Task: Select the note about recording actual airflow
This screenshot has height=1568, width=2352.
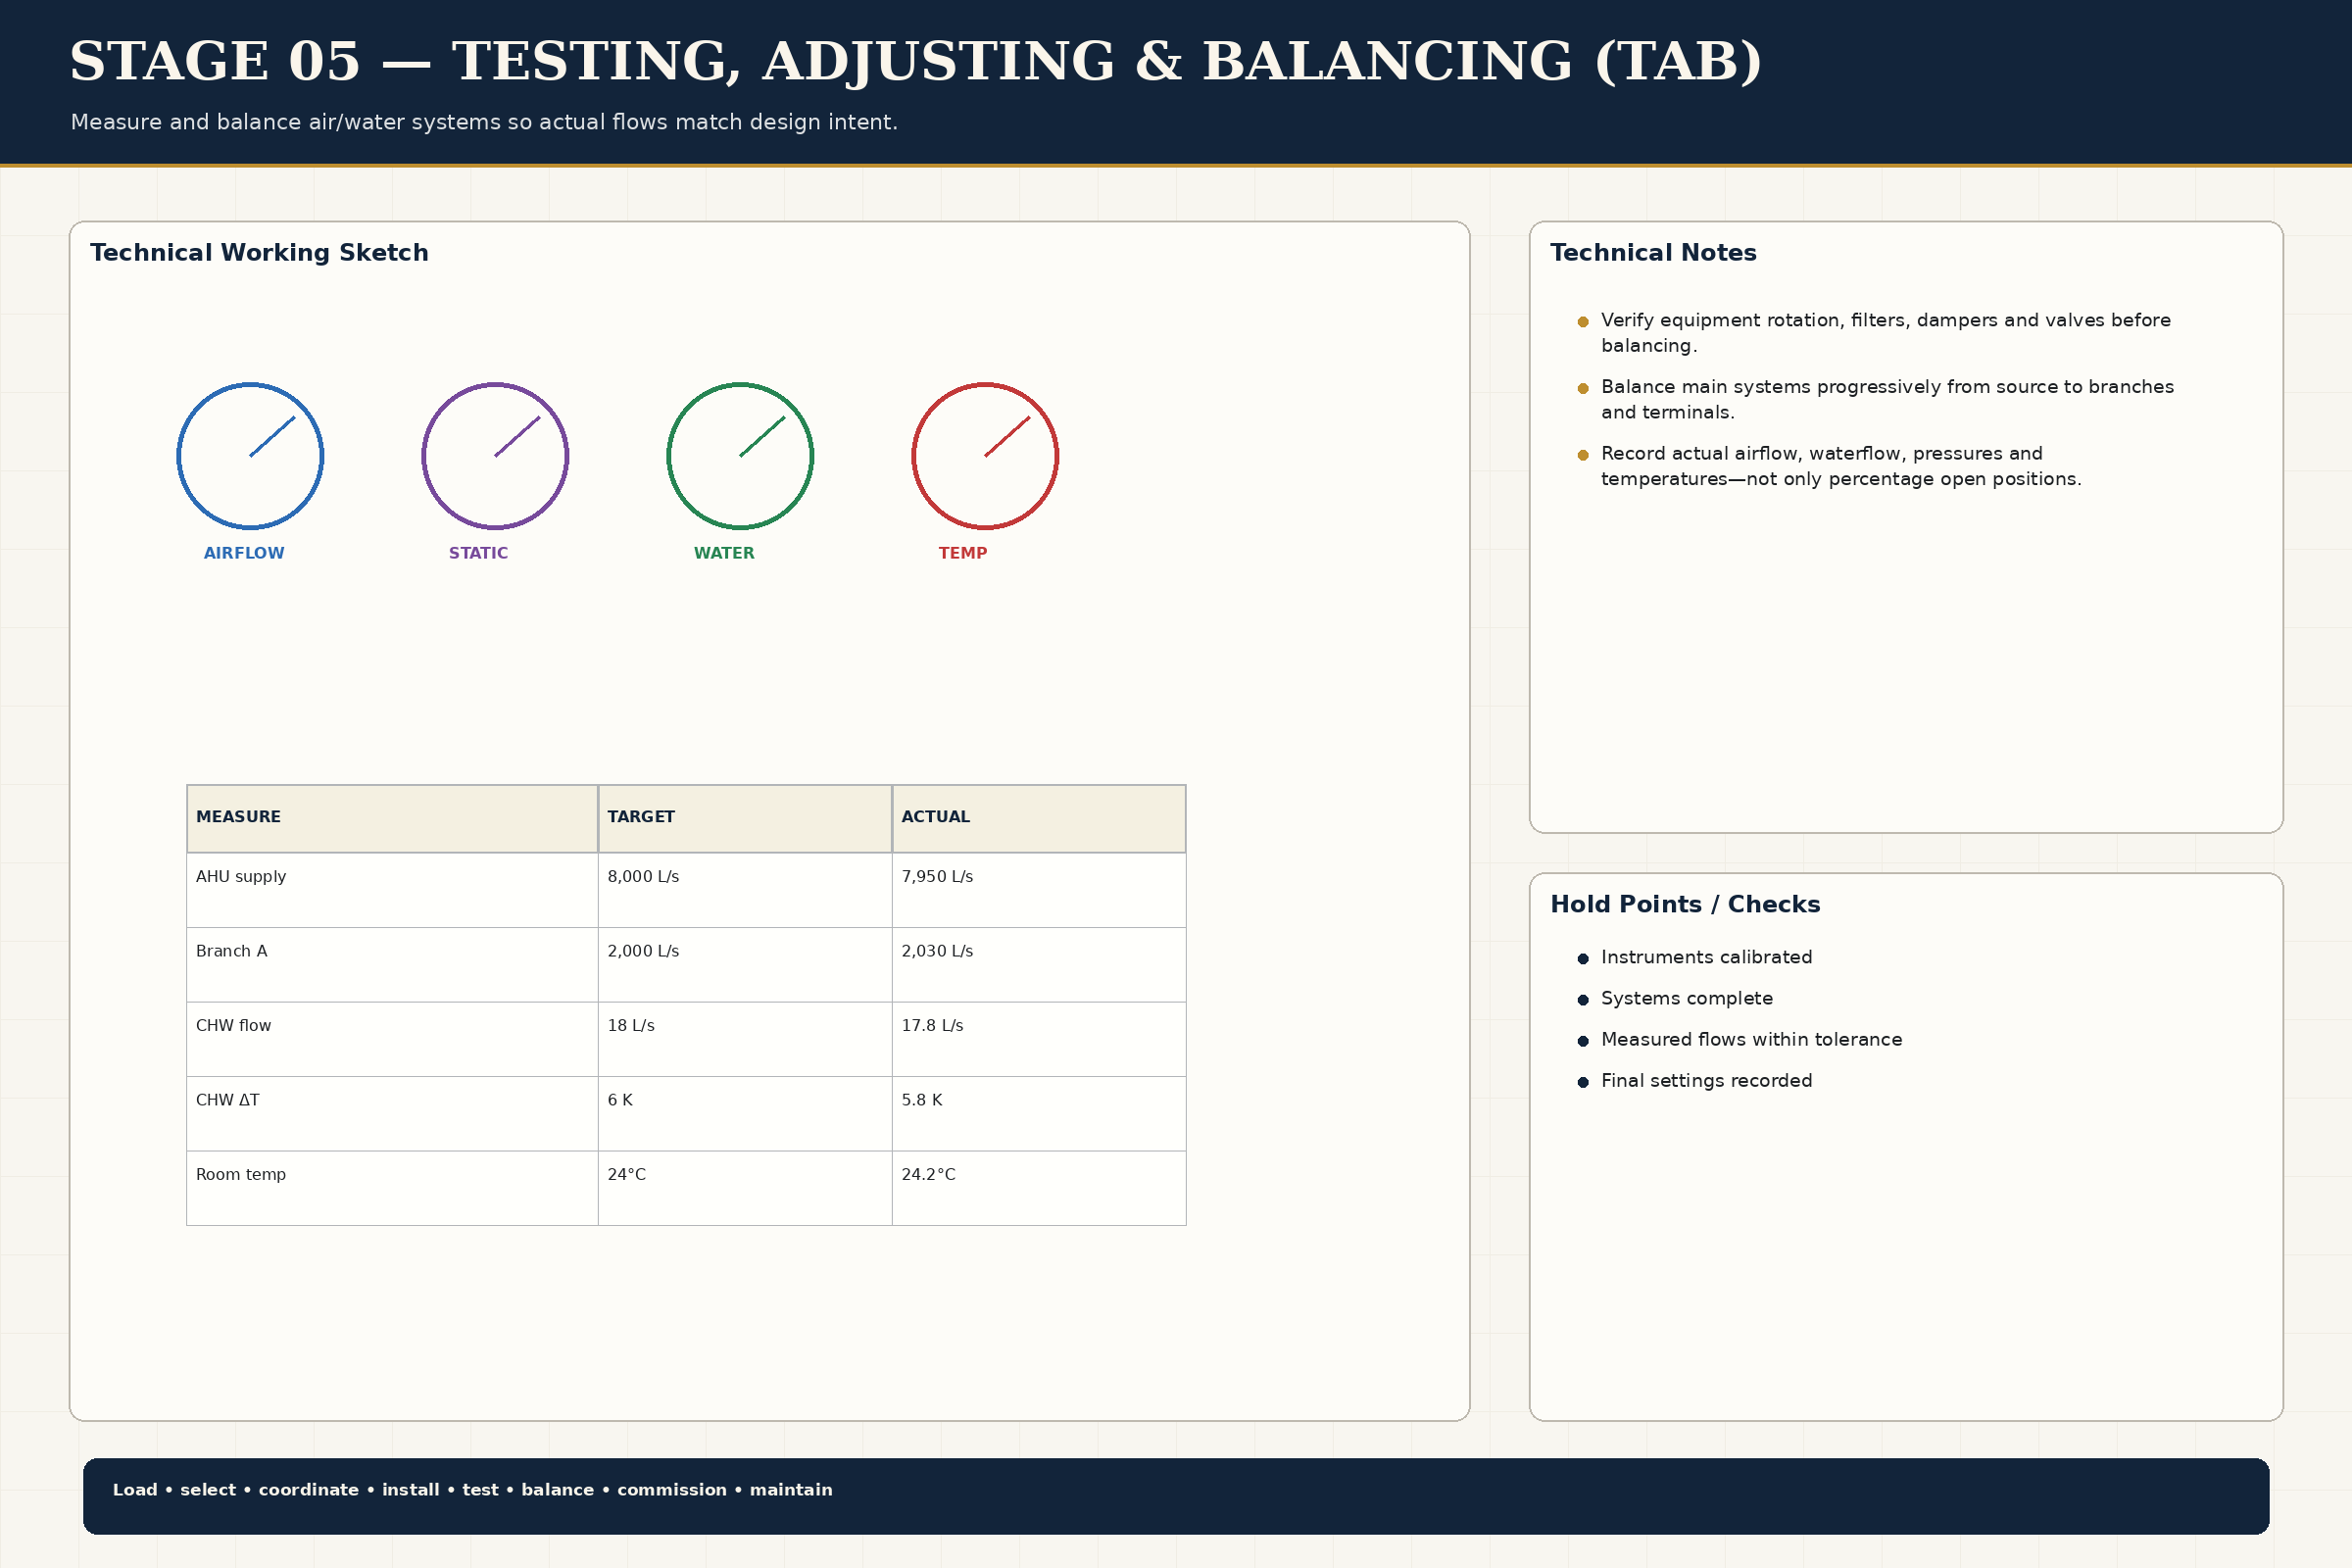Action: (1841, 466)
